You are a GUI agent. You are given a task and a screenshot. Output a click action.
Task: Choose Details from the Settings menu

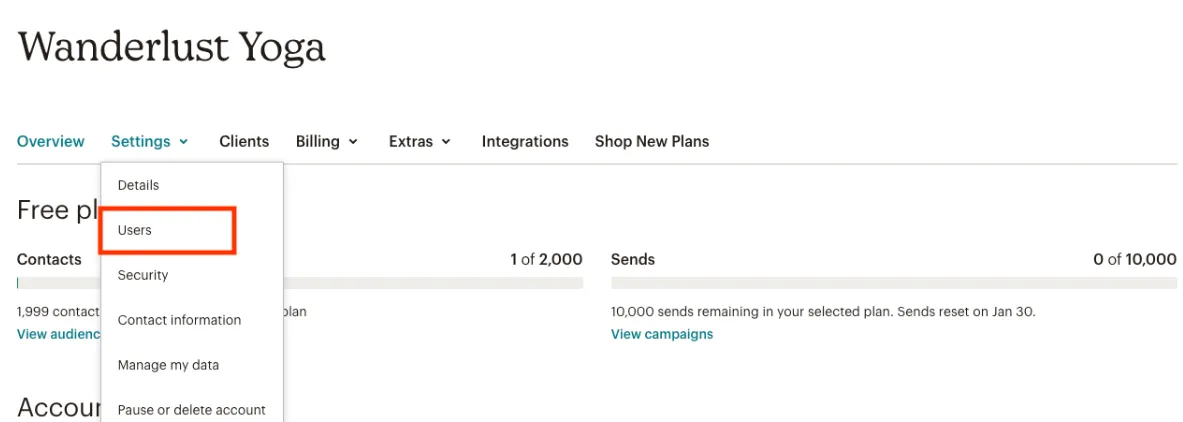(138, 185)
